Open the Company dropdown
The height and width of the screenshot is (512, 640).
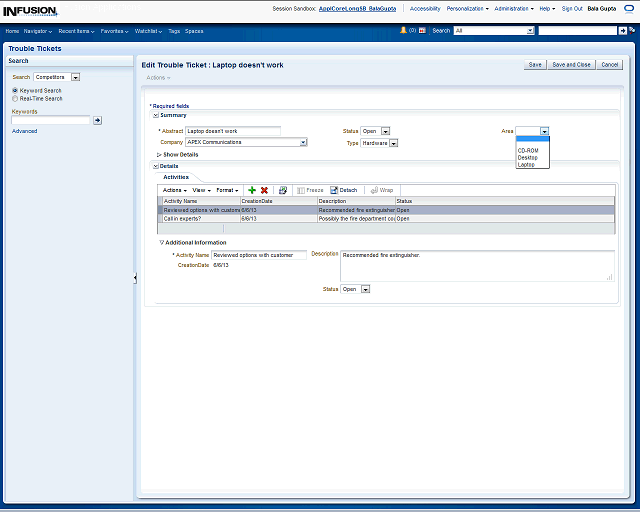click(x=303, y=143)
